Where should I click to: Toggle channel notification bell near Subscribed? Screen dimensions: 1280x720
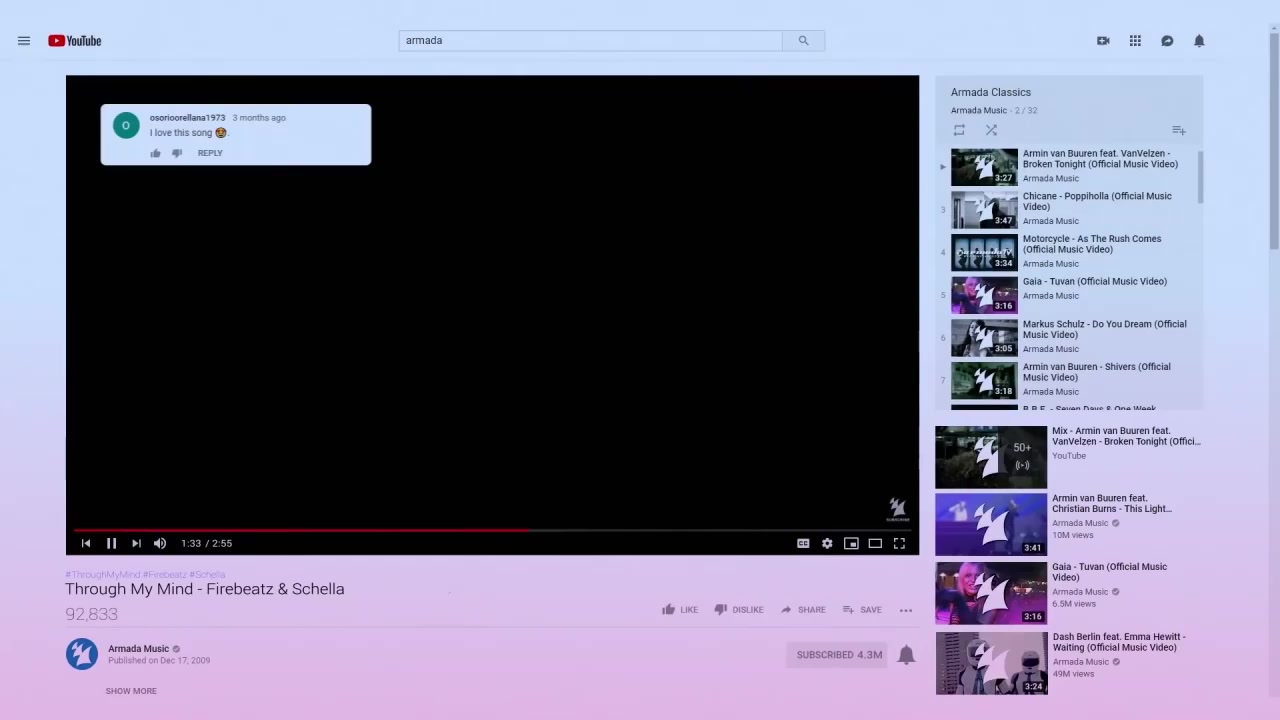click(x=906, y=655)
